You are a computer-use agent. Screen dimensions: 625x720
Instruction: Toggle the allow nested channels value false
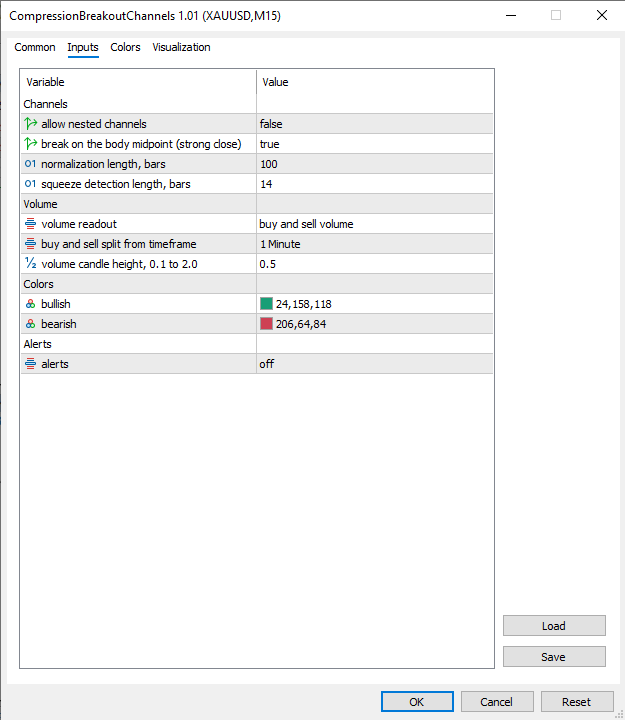pyautogui.click(x=375, y=124)
